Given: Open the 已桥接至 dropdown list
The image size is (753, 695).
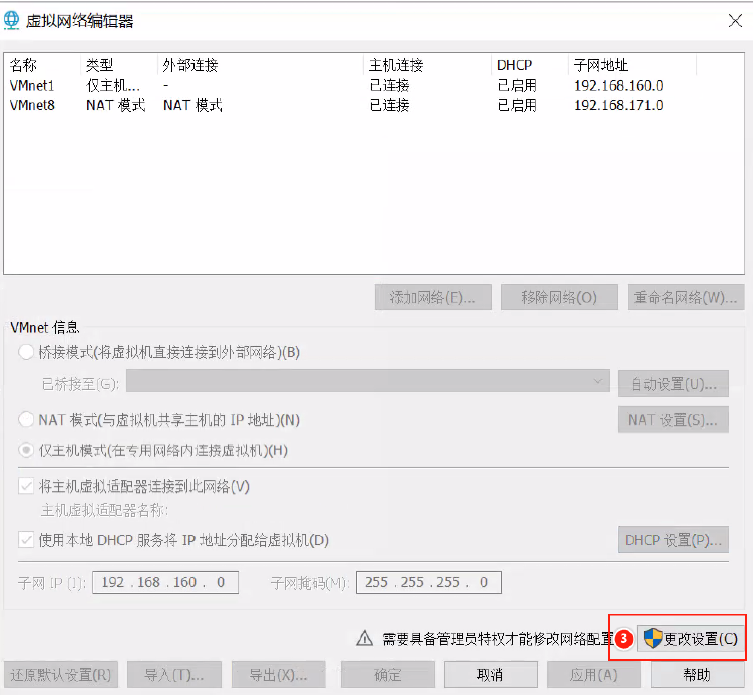Looking at the screenshot, I should (x=368, y=382).
